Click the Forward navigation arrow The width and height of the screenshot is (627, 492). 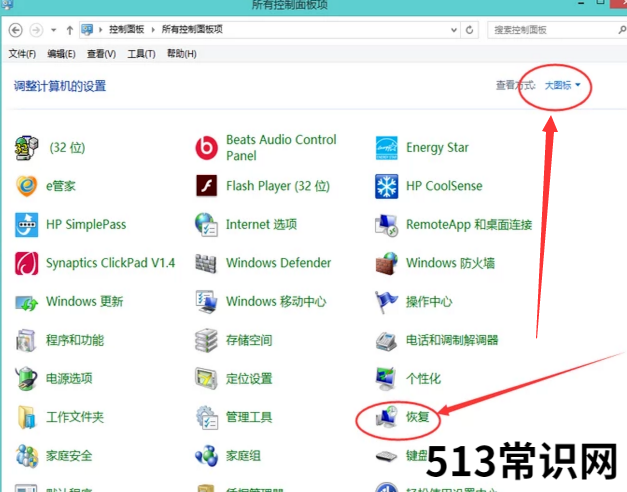(x=36, y=30)
